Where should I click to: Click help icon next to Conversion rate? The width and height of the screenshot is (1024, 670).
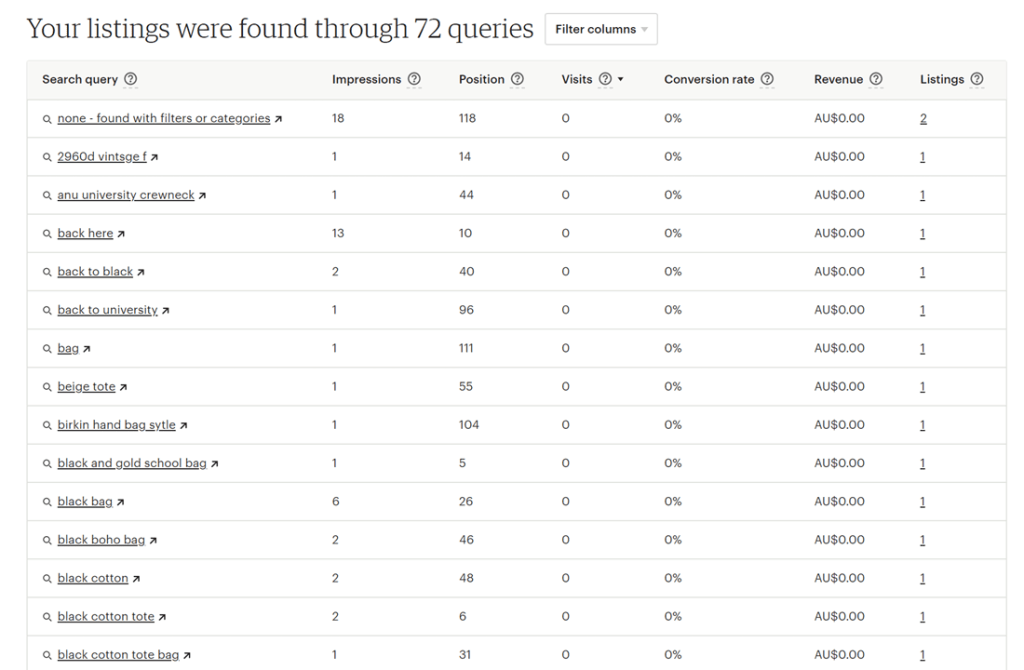(767, 80)
